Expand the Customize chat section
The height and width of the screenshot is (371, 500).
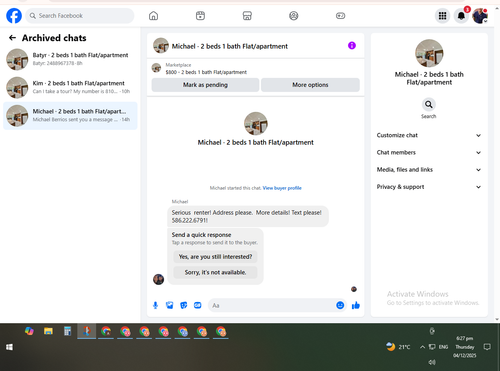[x=429, y=135]
